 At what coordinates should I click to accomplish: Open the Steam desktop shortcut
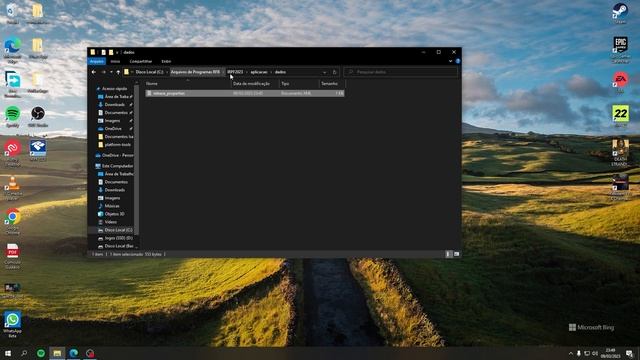click(620, 13)
